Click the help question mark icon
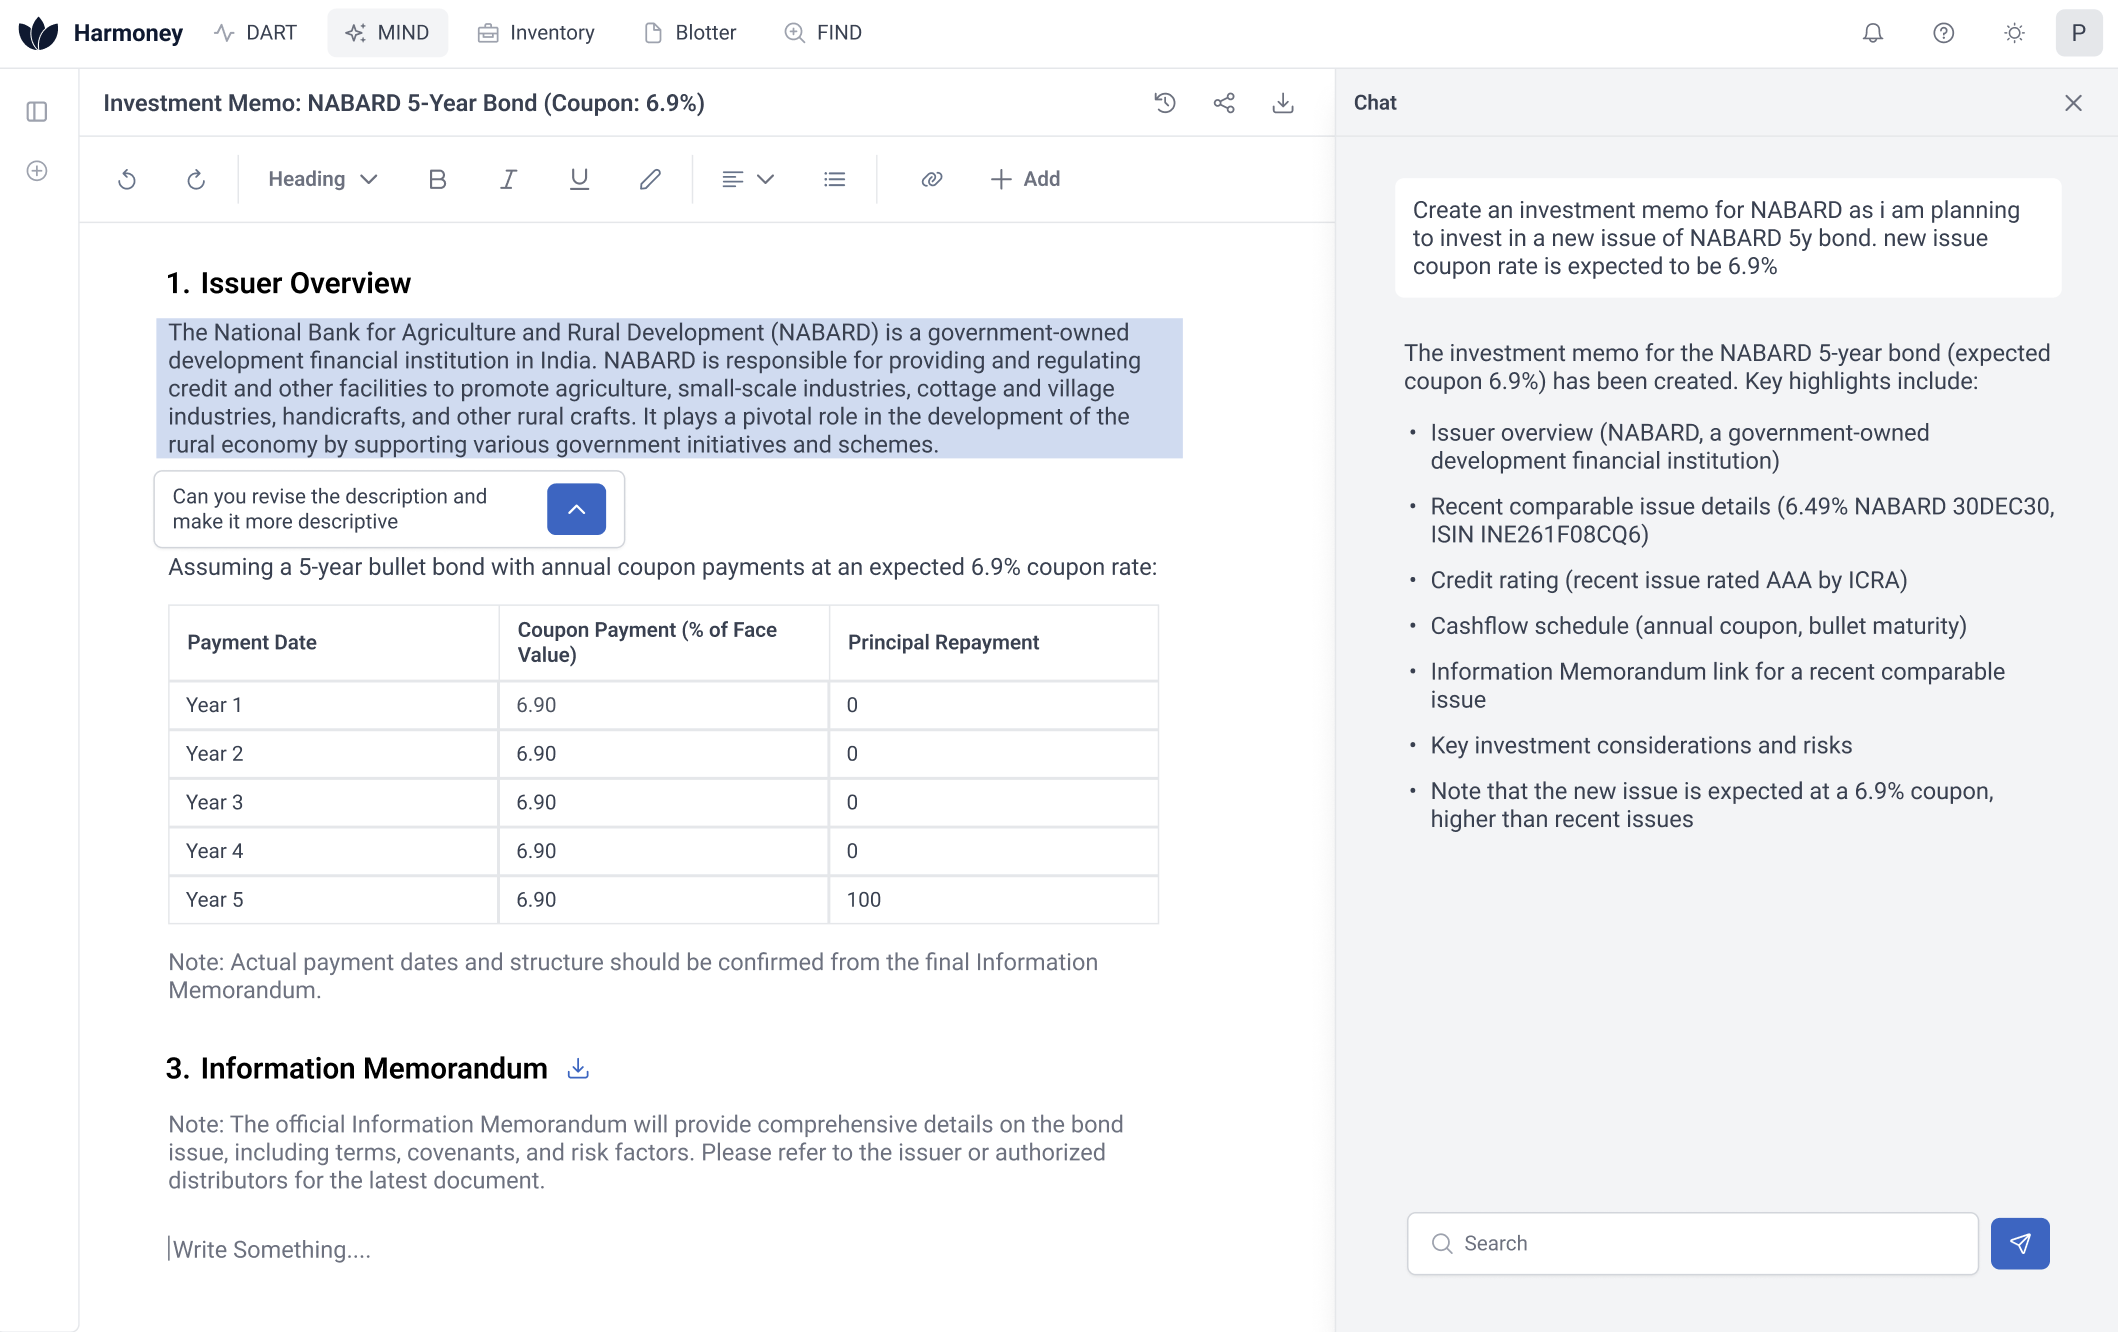Screen dimensions: 2118x1332 [x=1943, y=33]
